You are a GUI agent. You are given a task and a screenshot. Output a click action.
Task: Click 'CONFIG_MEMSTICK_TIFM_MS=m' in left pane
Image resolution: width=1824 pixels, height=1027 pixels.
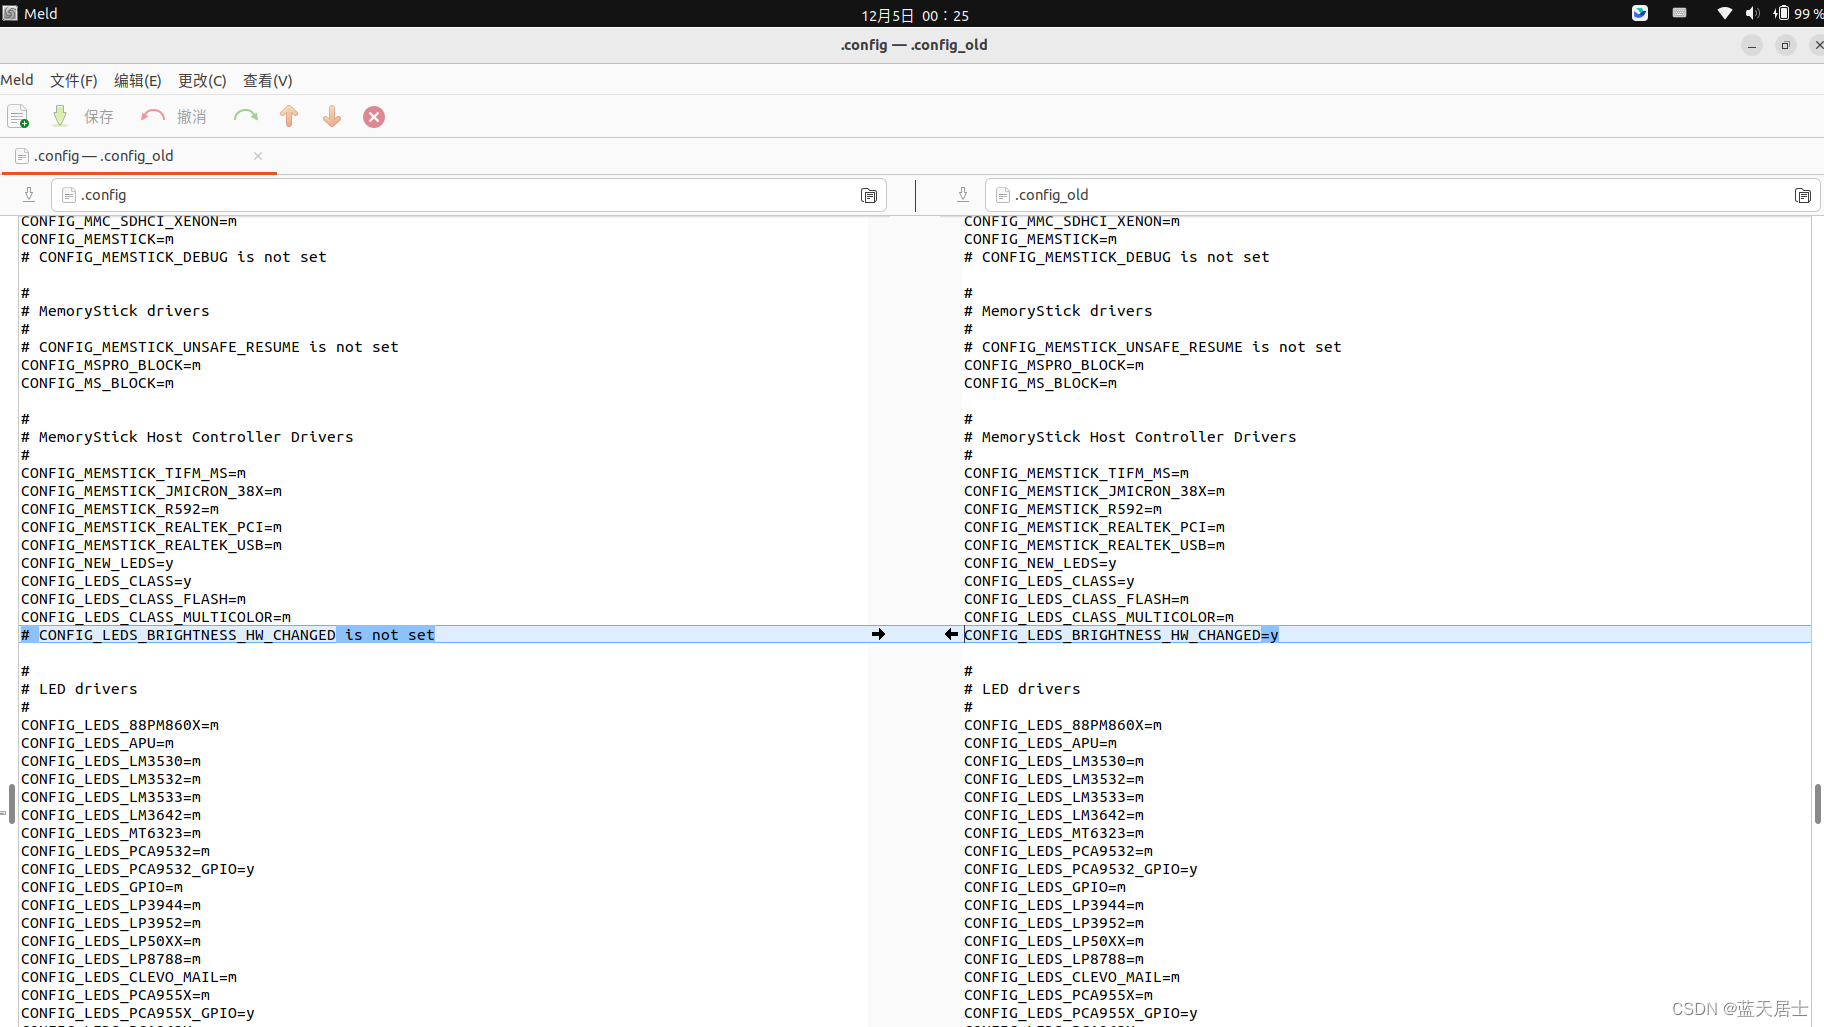coord(133,473)
